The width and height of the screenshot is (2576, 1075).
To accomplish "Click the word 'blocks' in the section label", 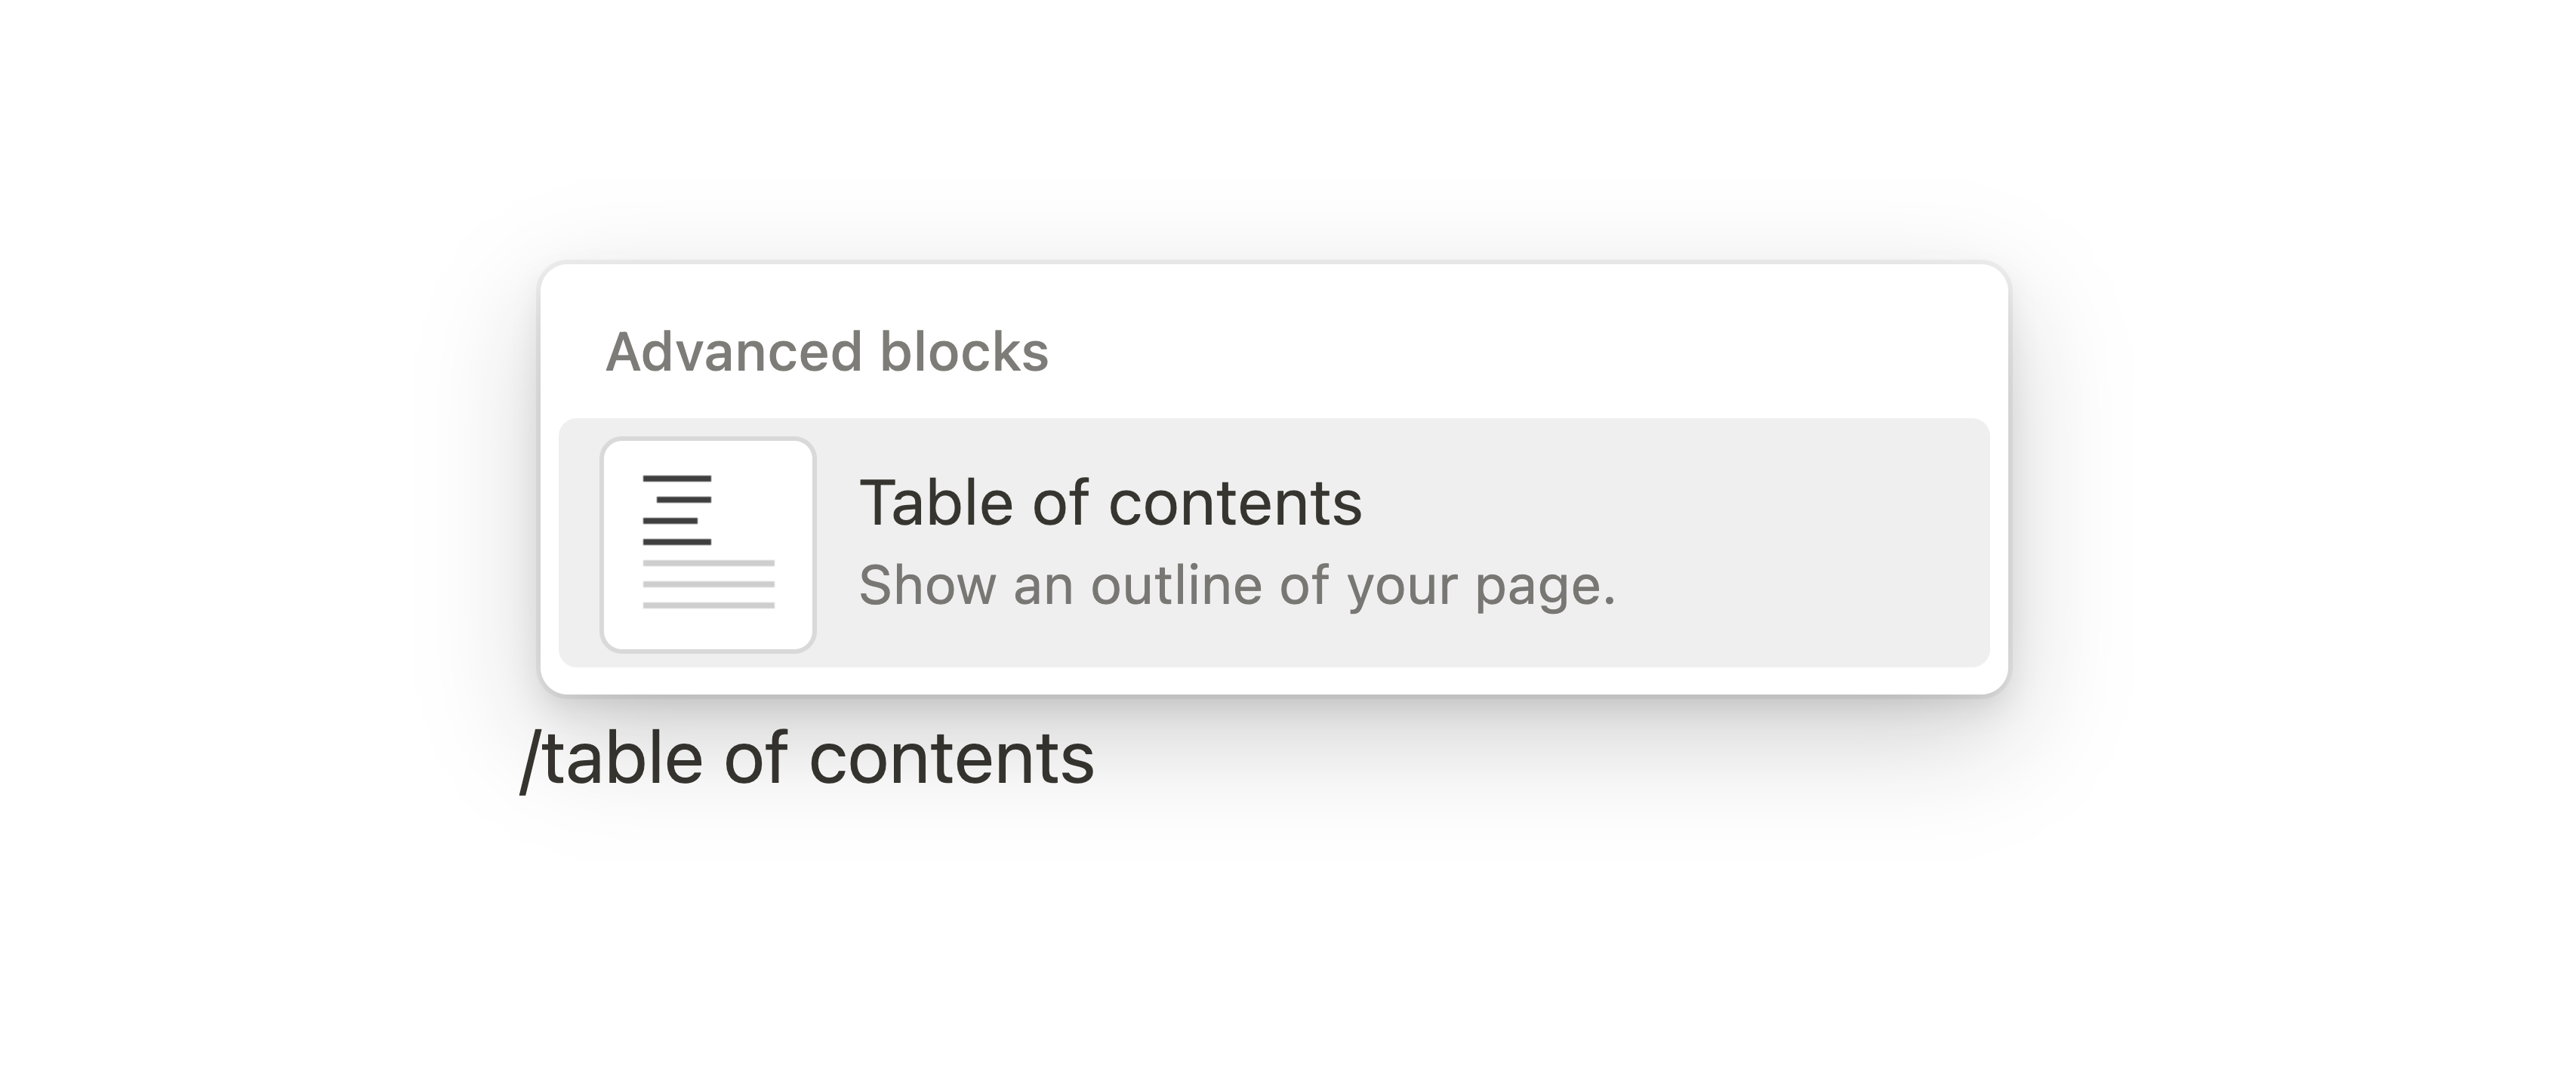I will tap(964, 352).
